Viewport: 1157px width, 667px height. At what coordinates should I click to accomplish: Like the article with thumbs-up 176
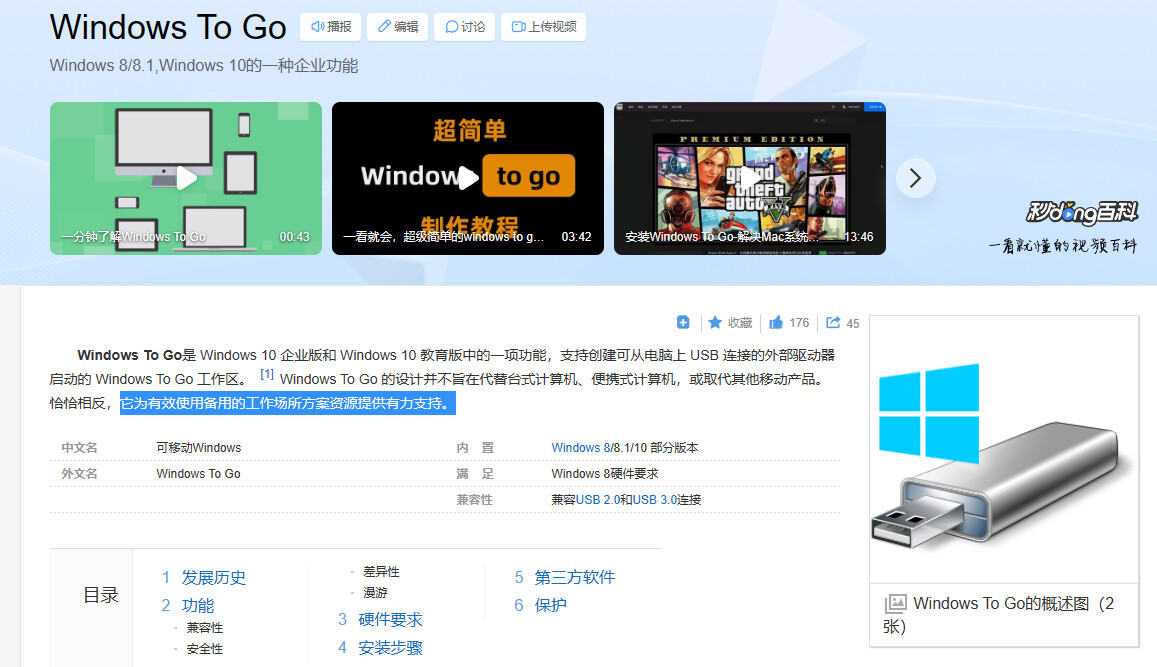click(x=789, y=322)
